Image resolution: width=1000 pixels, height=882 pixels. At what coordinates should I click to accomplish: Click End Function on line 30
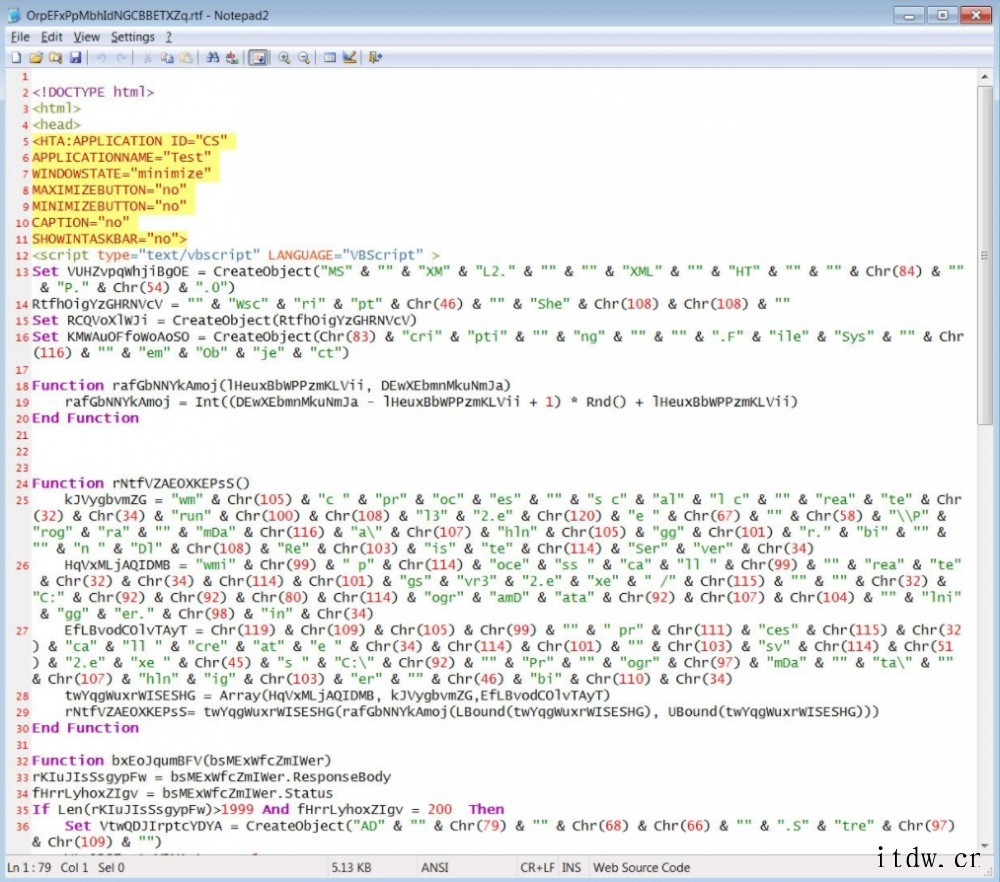(85, 728)
